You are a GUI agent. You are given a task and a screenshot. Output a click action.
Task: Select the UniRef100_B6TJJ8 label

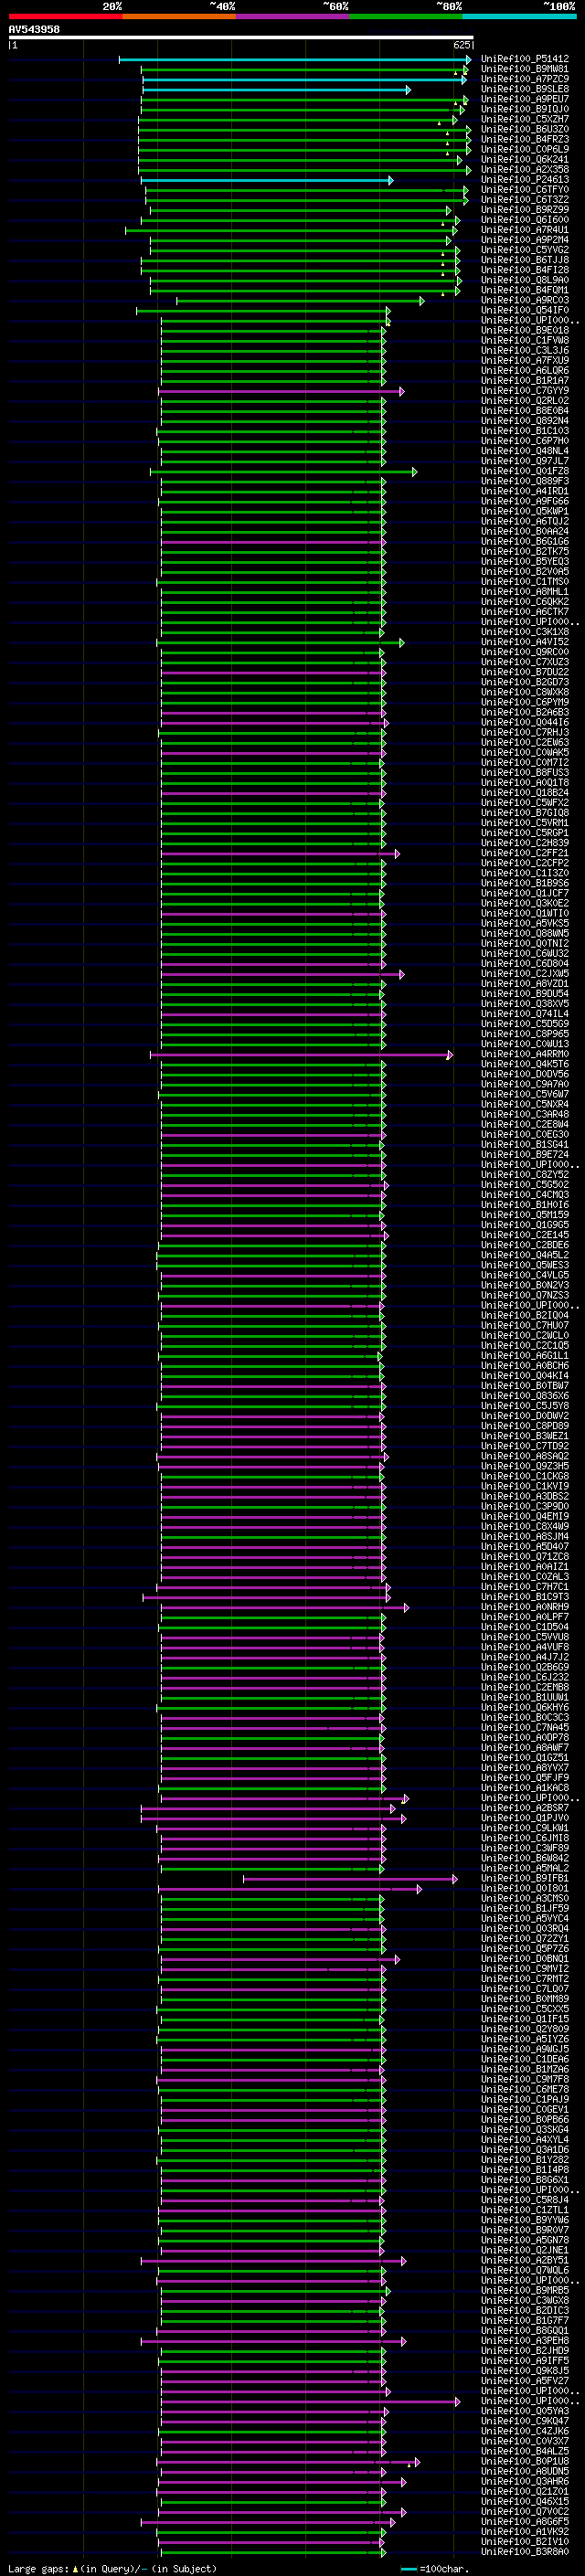click(525, 261)
